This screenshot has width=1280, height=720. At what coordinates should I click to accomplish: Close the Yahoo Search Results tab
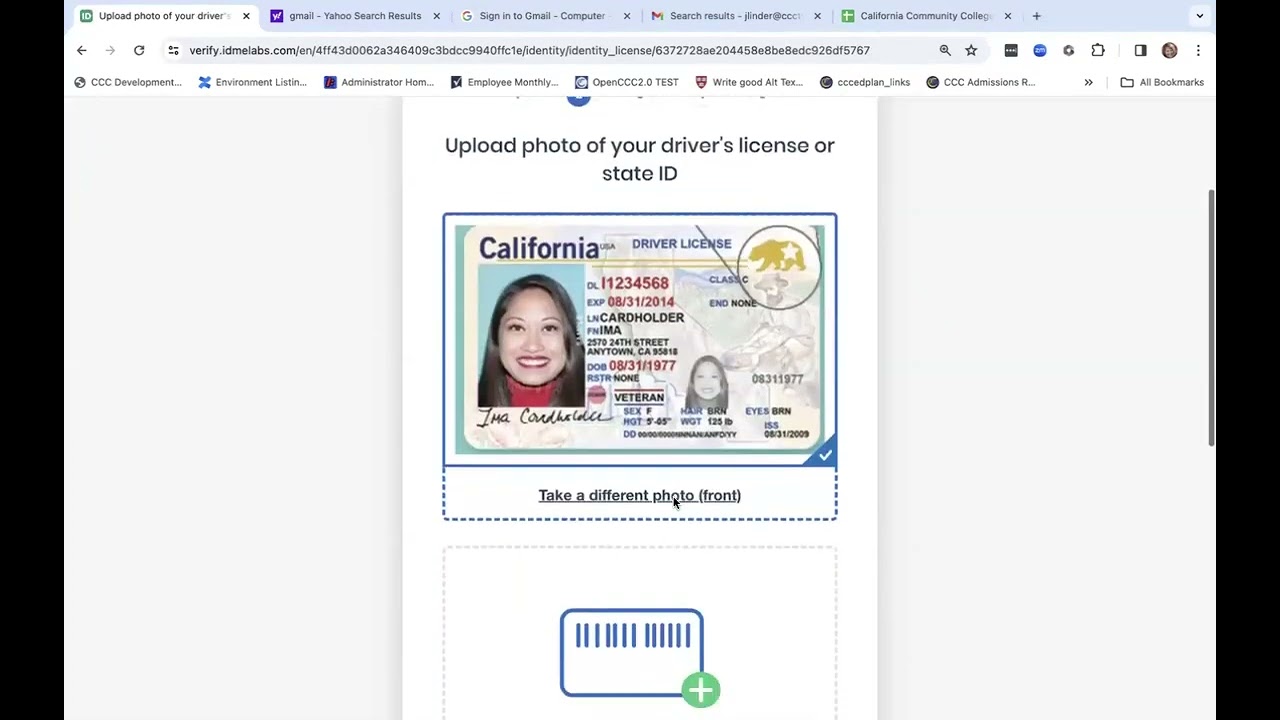point(437,16)
